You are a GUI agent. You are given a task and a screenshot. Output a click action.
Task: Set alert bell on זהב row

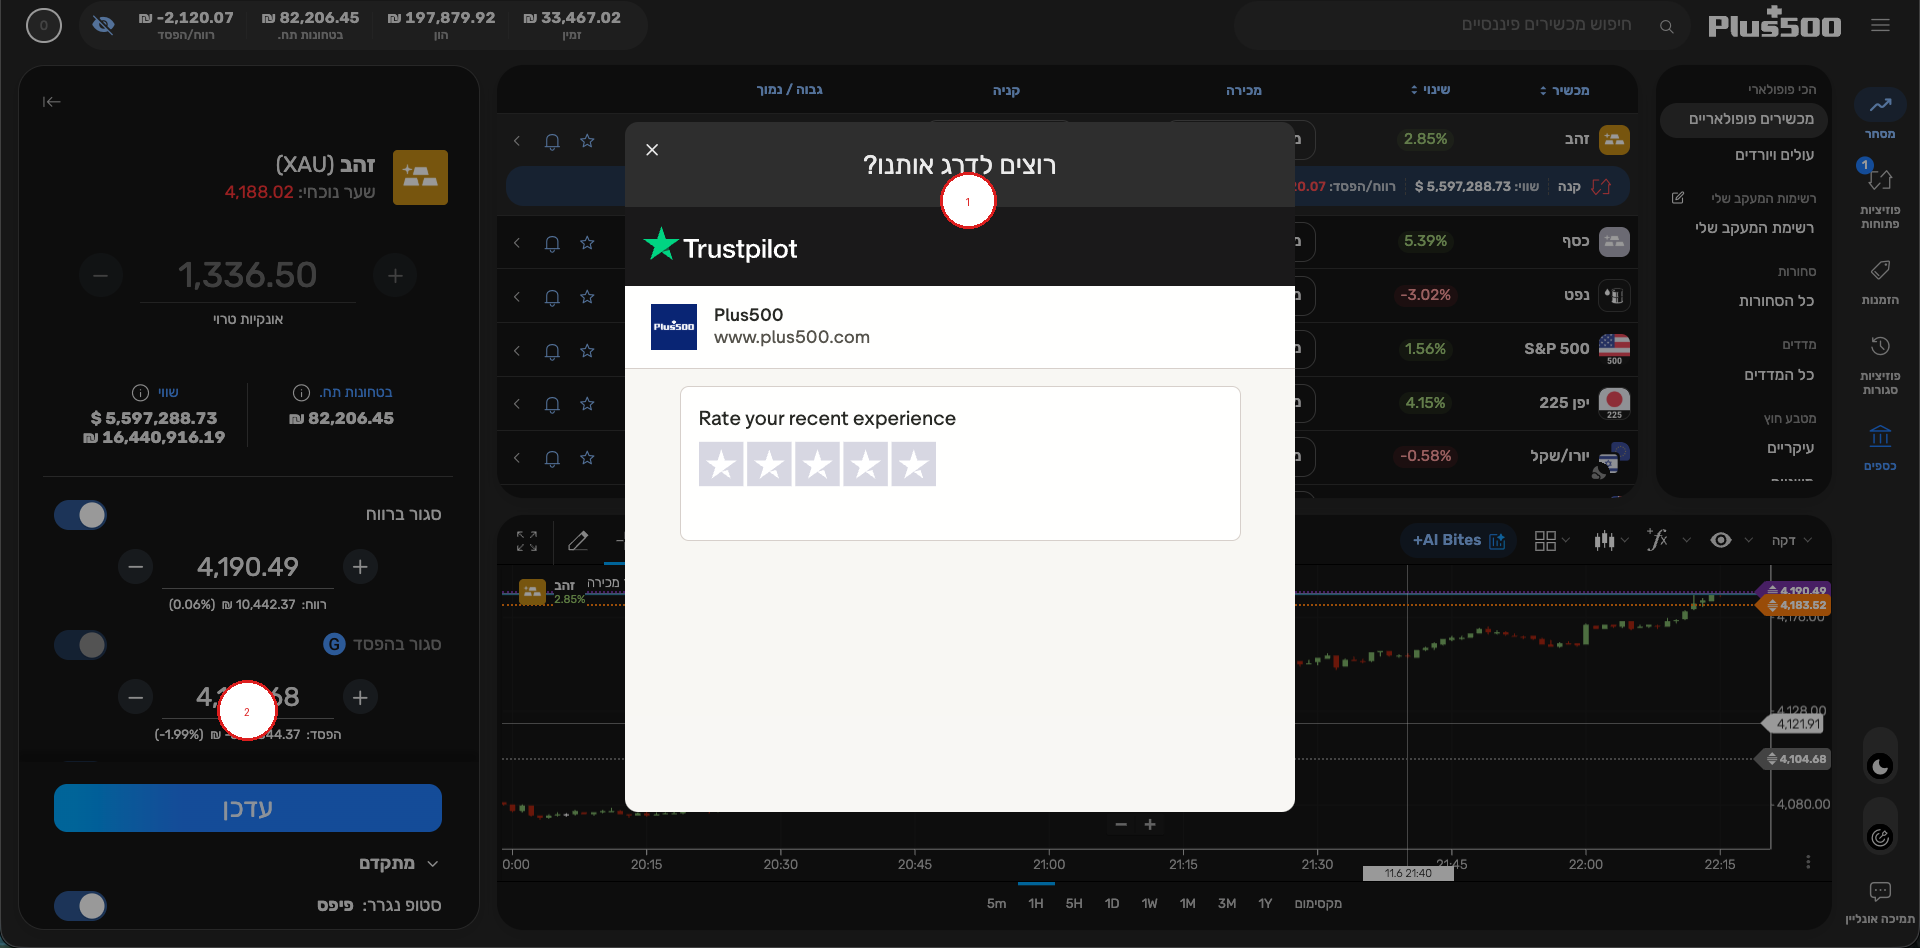pyautogui.click(x=552, y=141)
